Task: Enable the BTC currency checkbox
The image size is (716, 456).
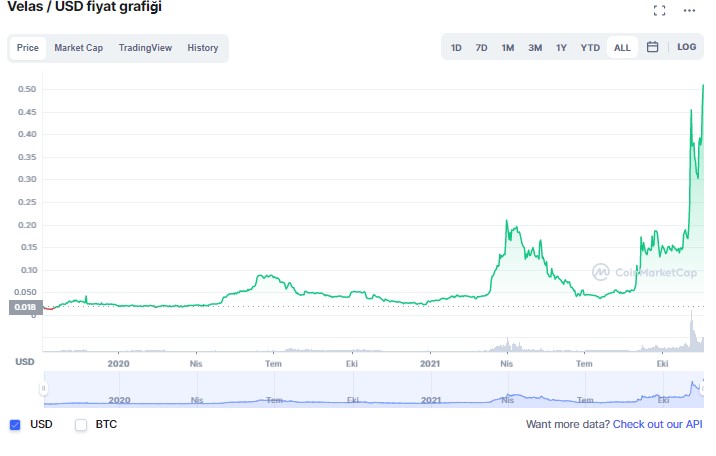Action: pos(81,425)
